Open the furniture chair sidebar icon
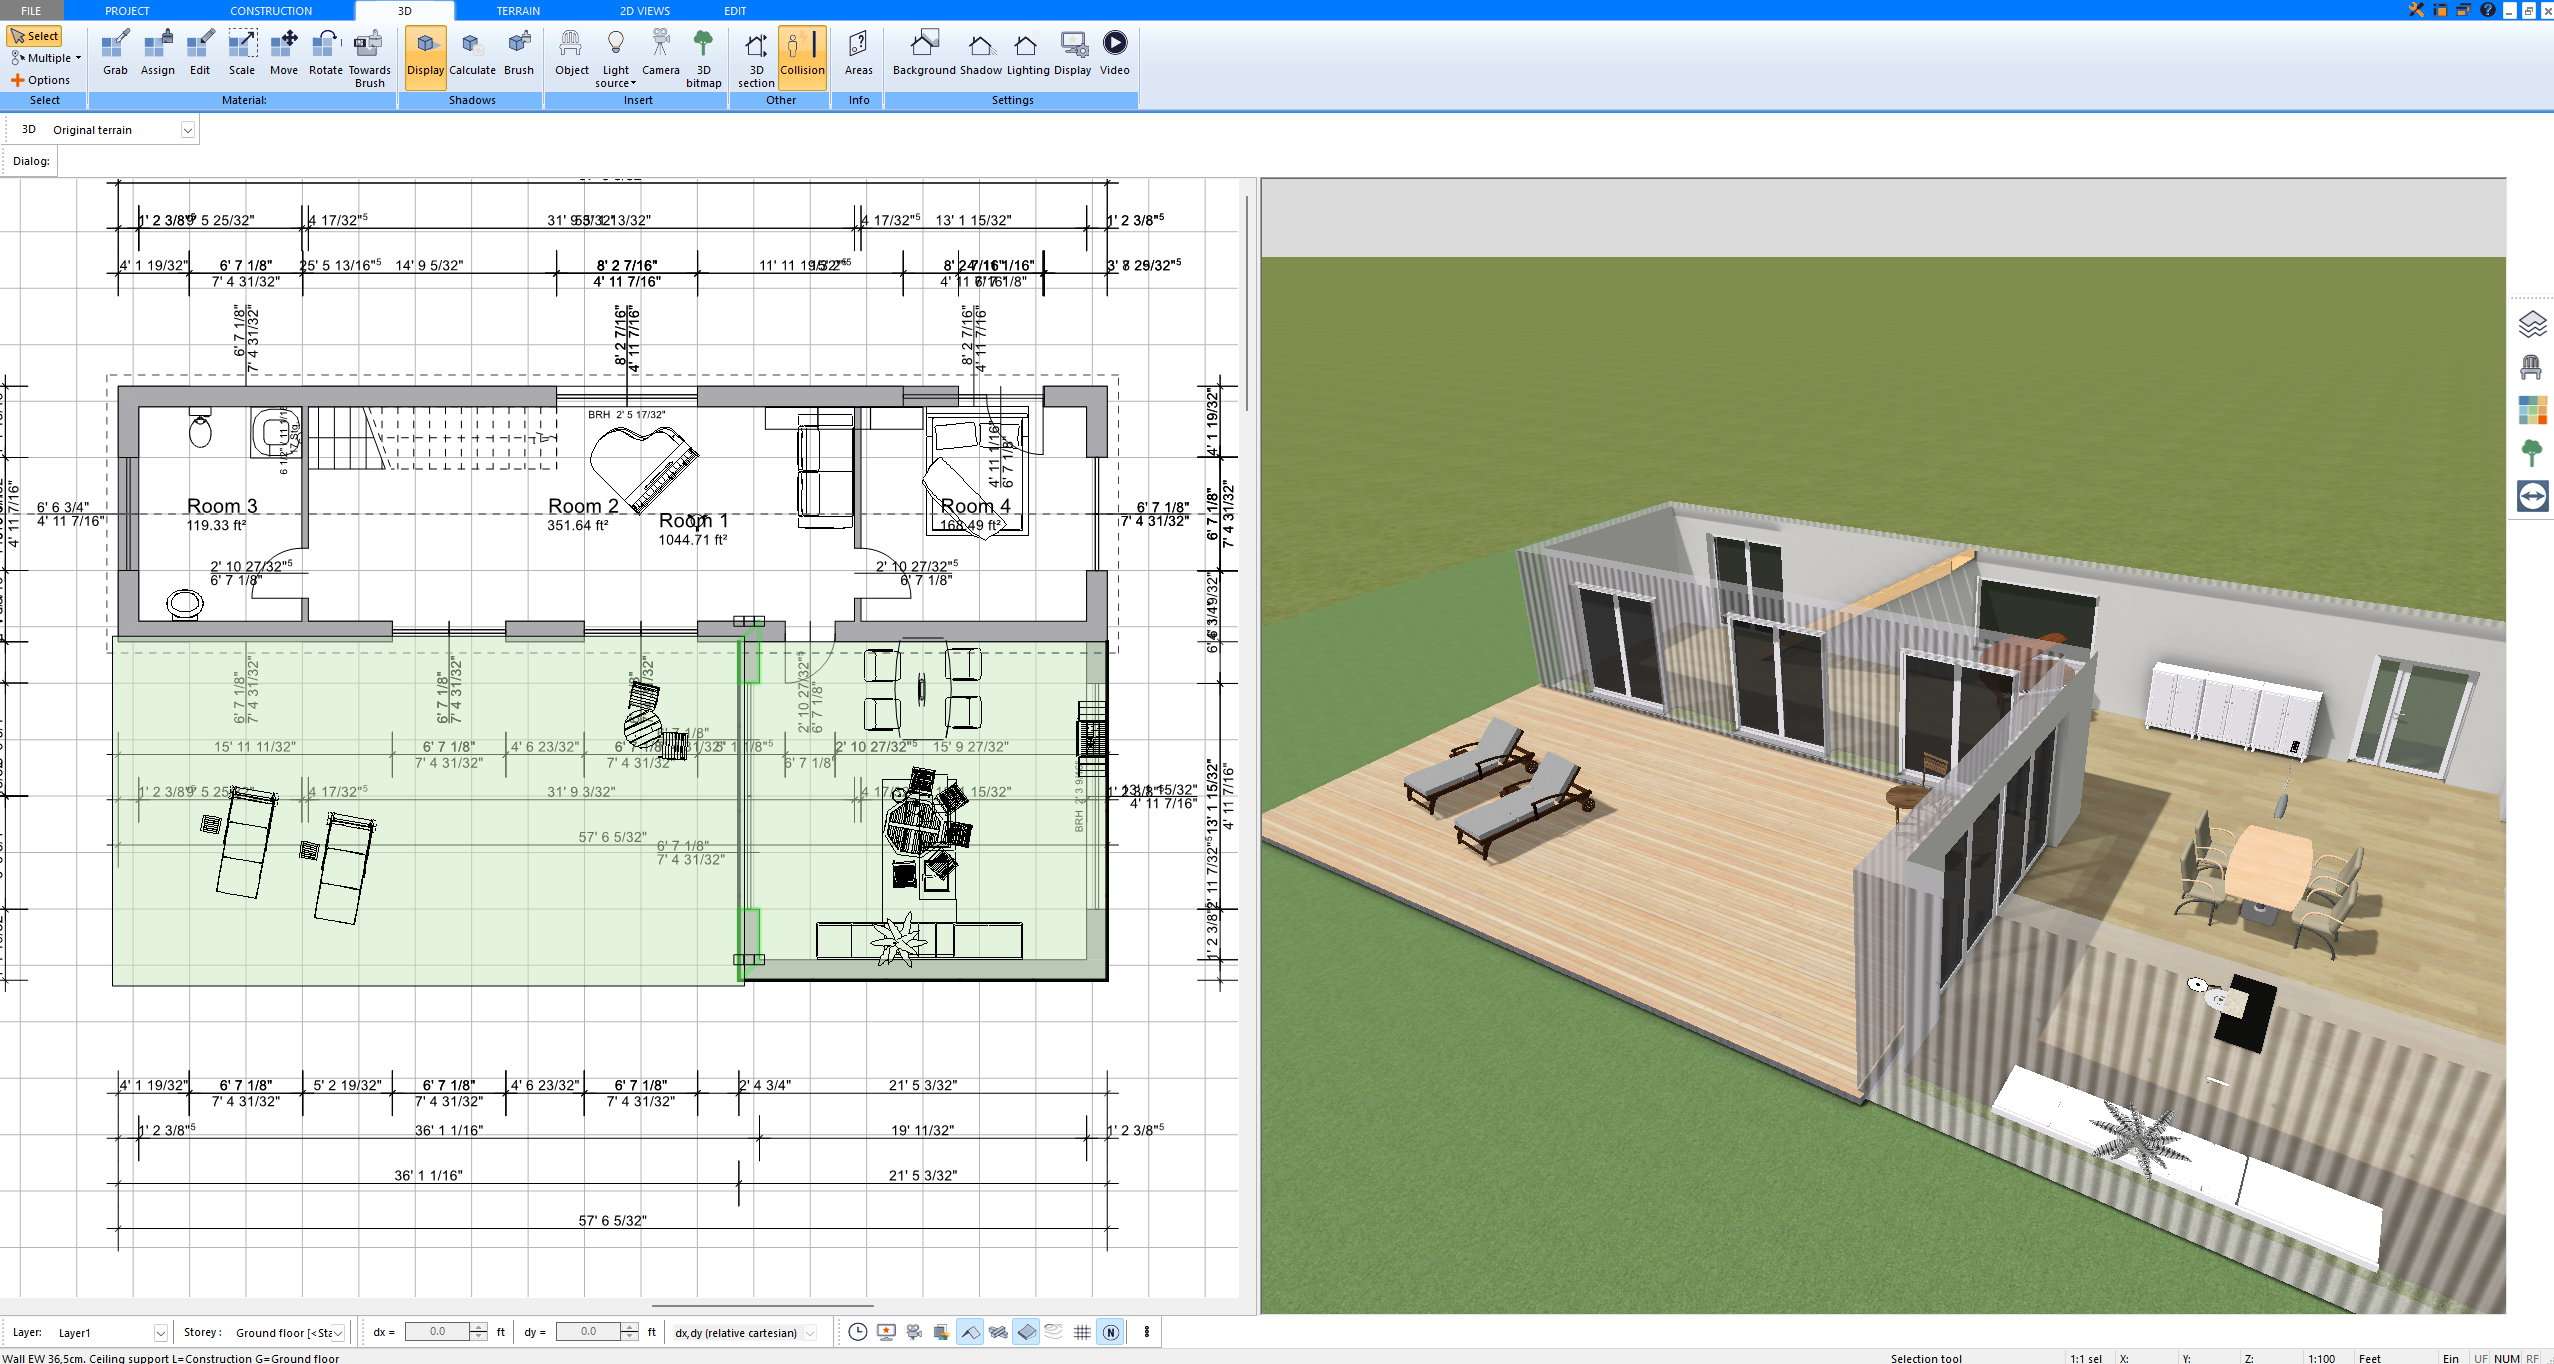The height and width of the screenshot is (1364, 2554). point(2532,367)
